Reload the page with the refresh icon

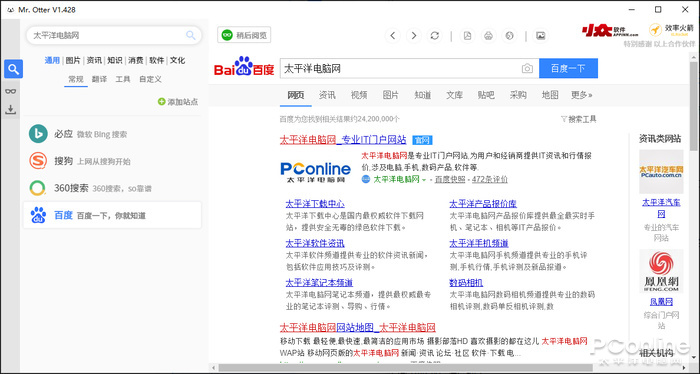click(x=435, y=36)
